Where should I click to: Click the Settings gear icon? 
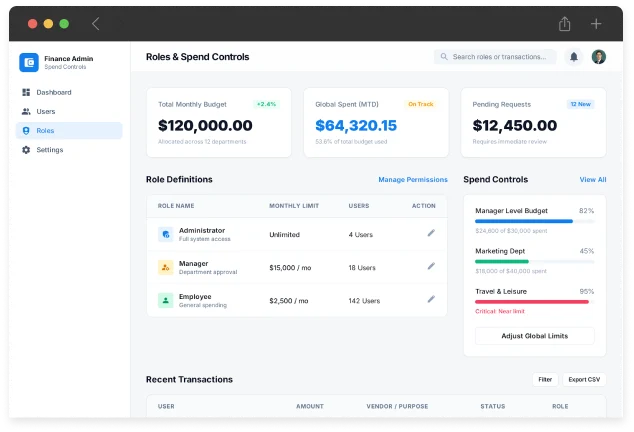(26, 150)
